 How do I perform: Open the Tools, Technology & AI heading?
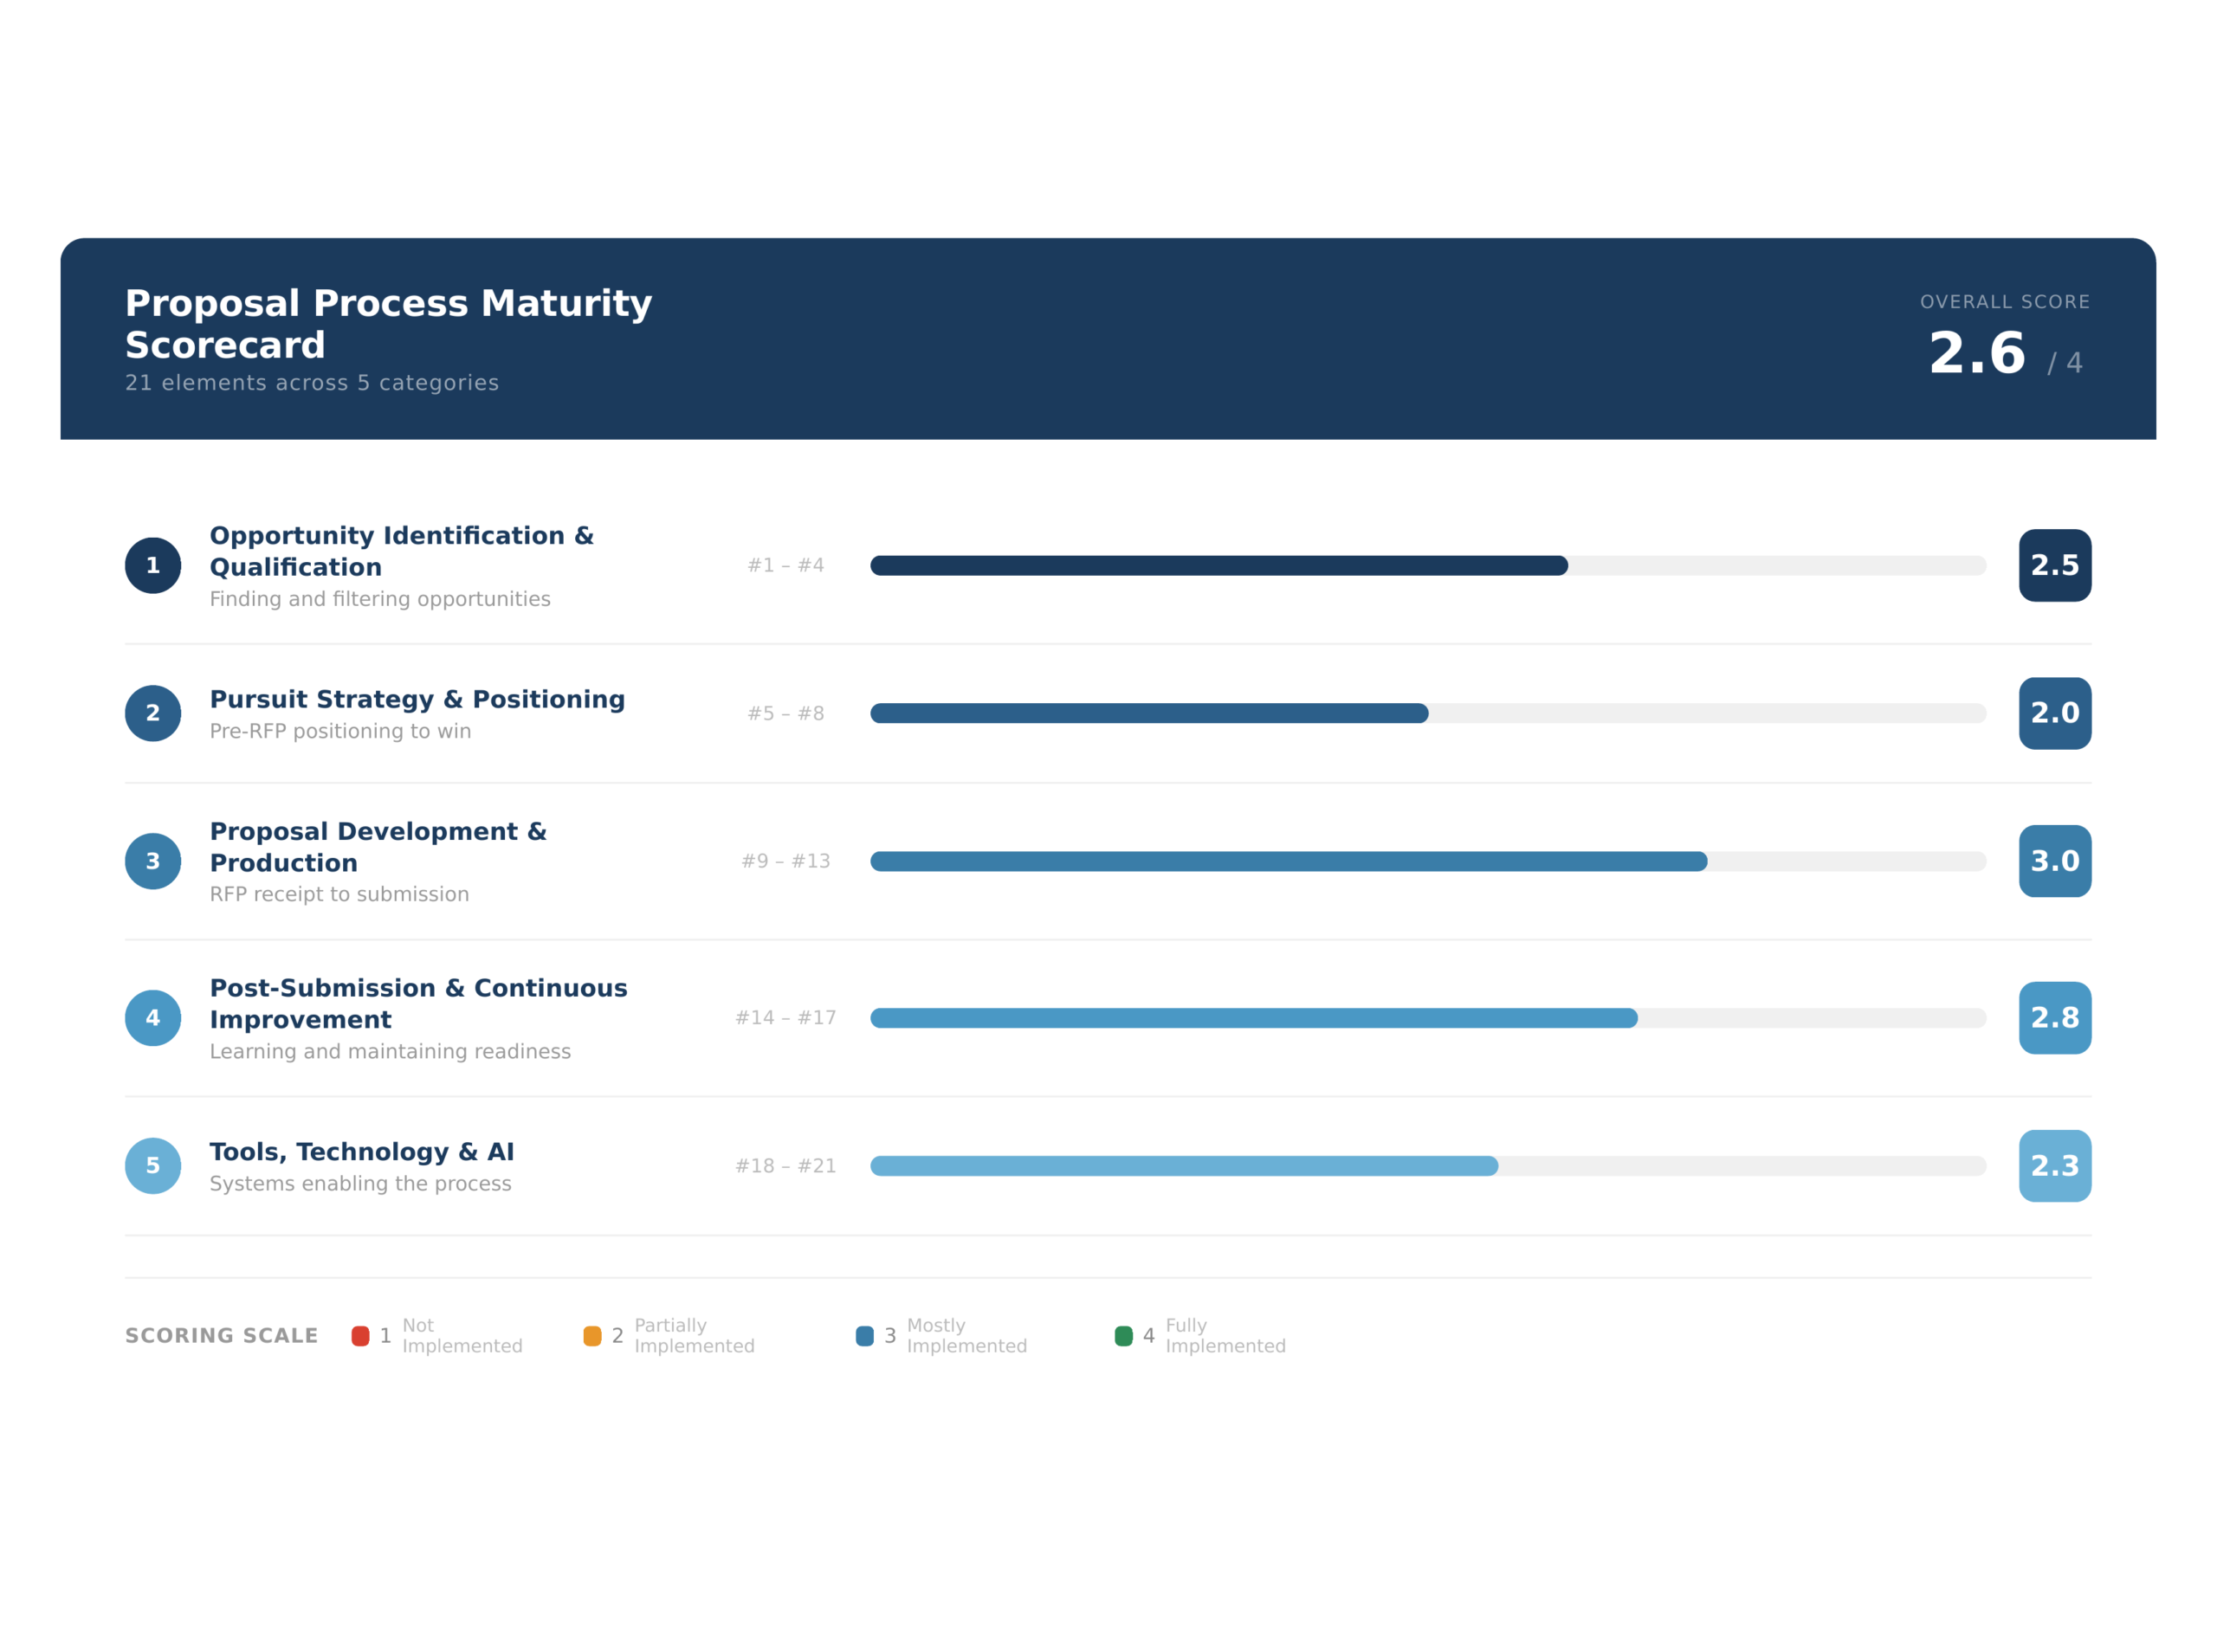(x=362, y=1151)
